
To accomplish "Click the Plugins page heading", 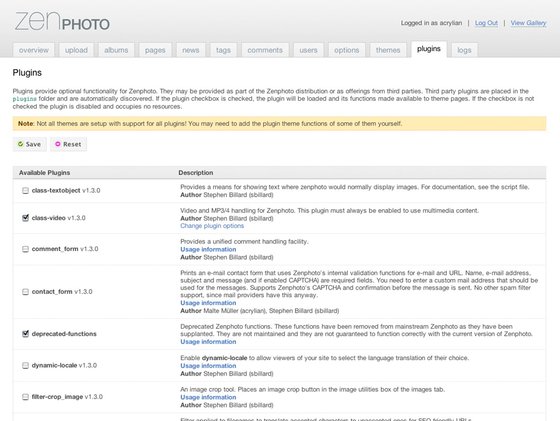I will (x=27, y=72).
